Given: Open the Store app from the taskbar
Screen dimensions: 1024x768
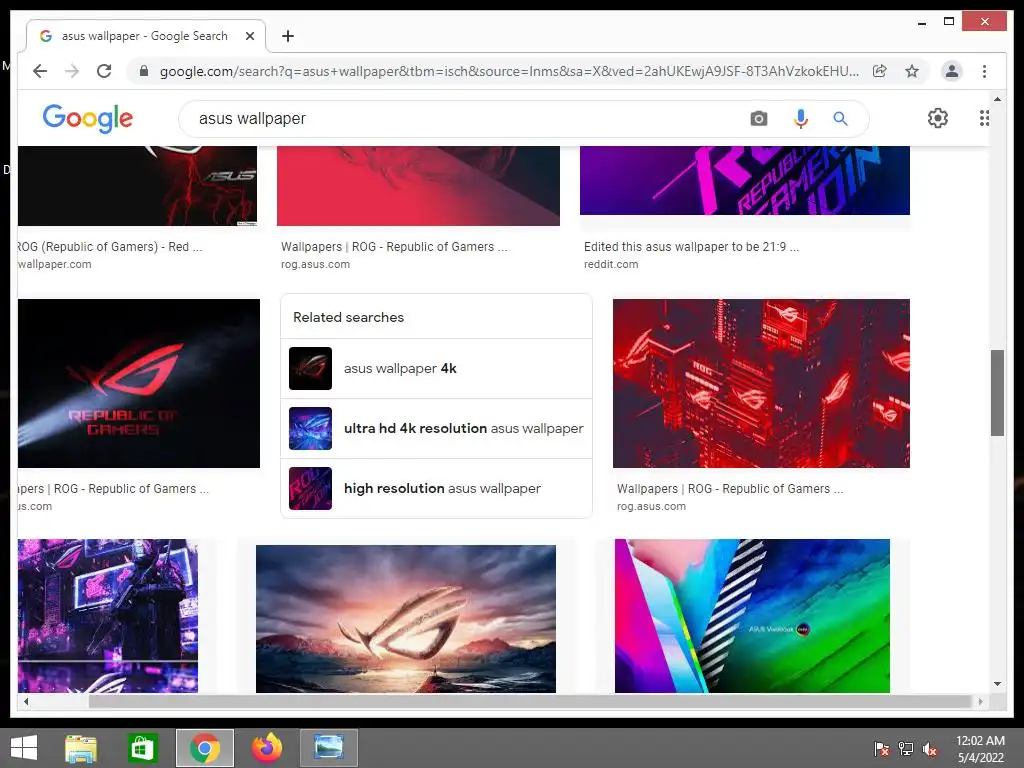Looking at the screenshot, I should 142,748.
